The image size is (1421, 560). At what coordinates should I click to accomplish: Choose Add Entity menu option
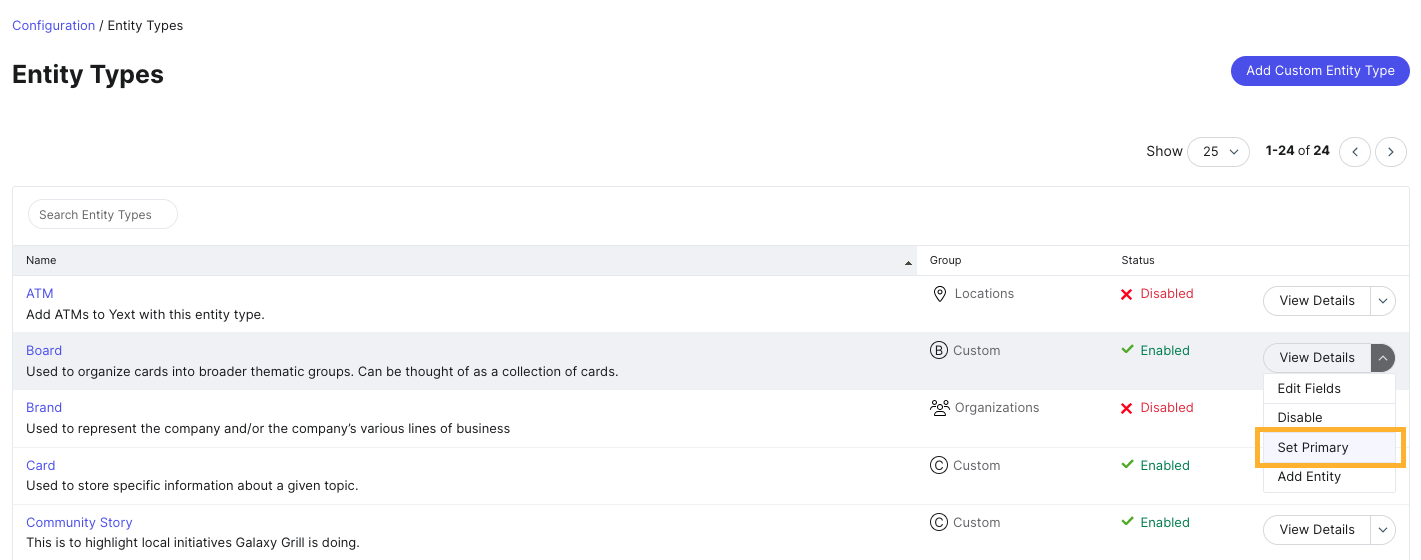[x=1309, y=477]
